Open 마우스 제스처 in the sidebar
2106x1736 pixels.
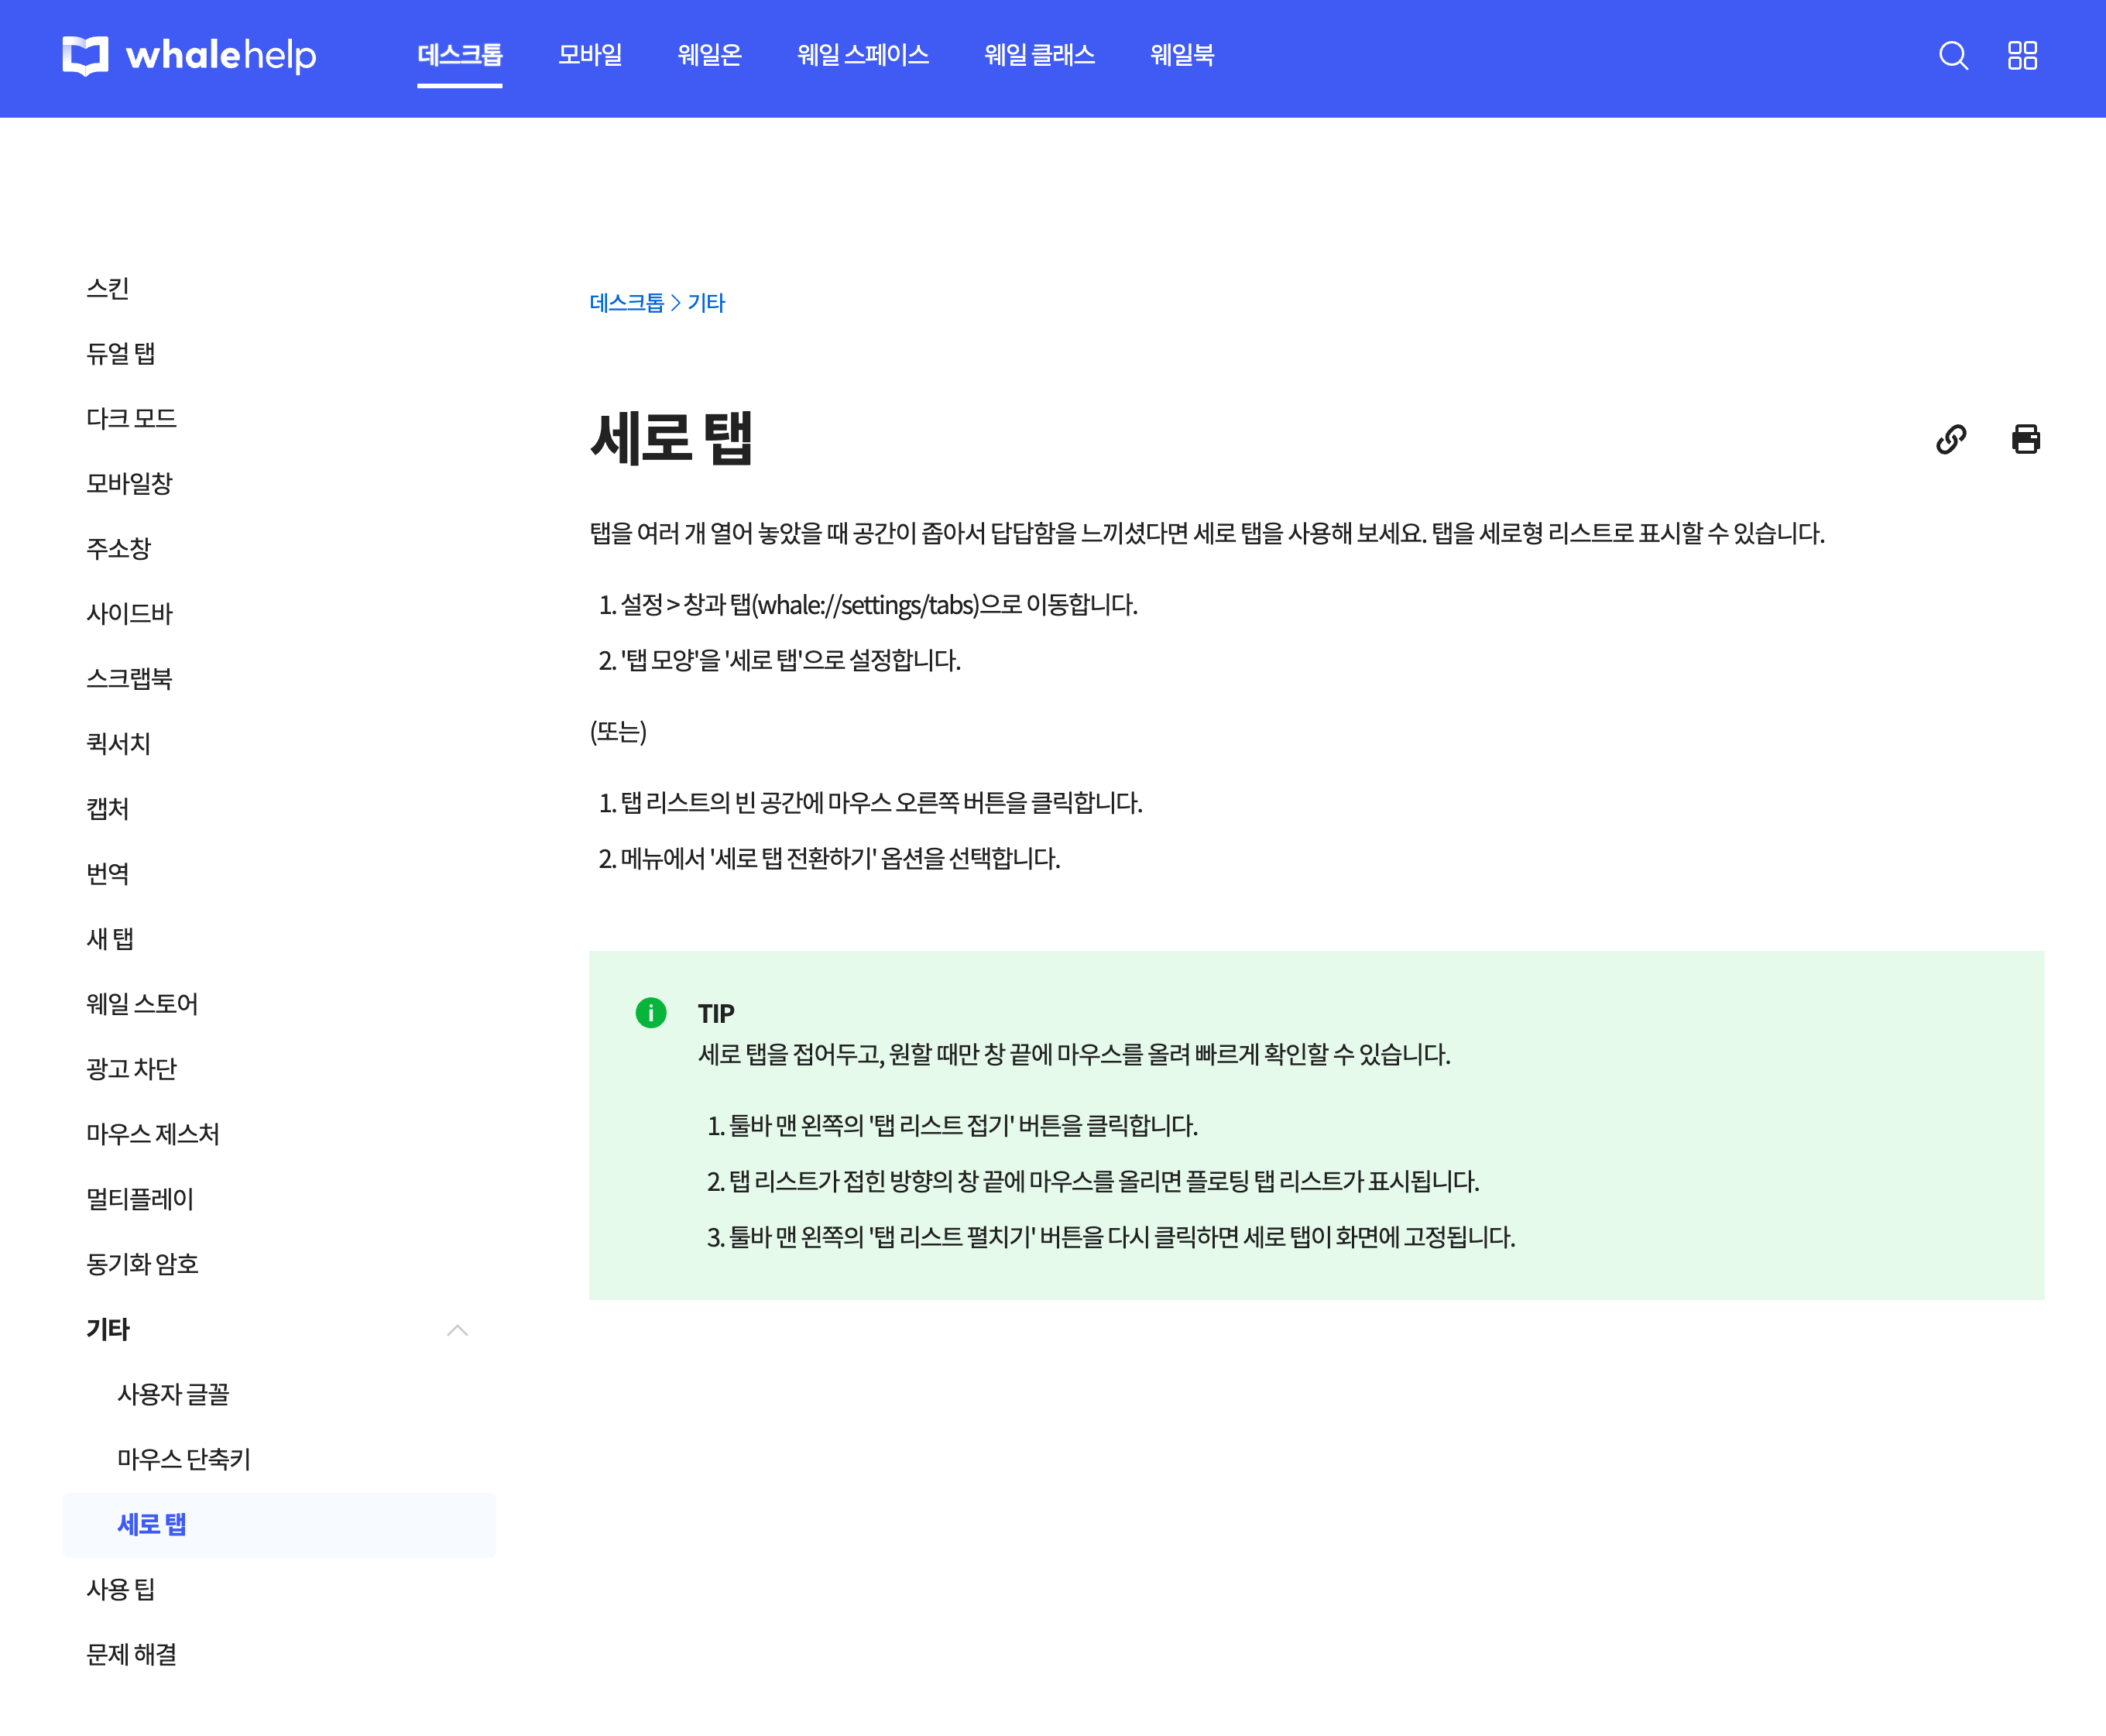(x=153, y=1134)
